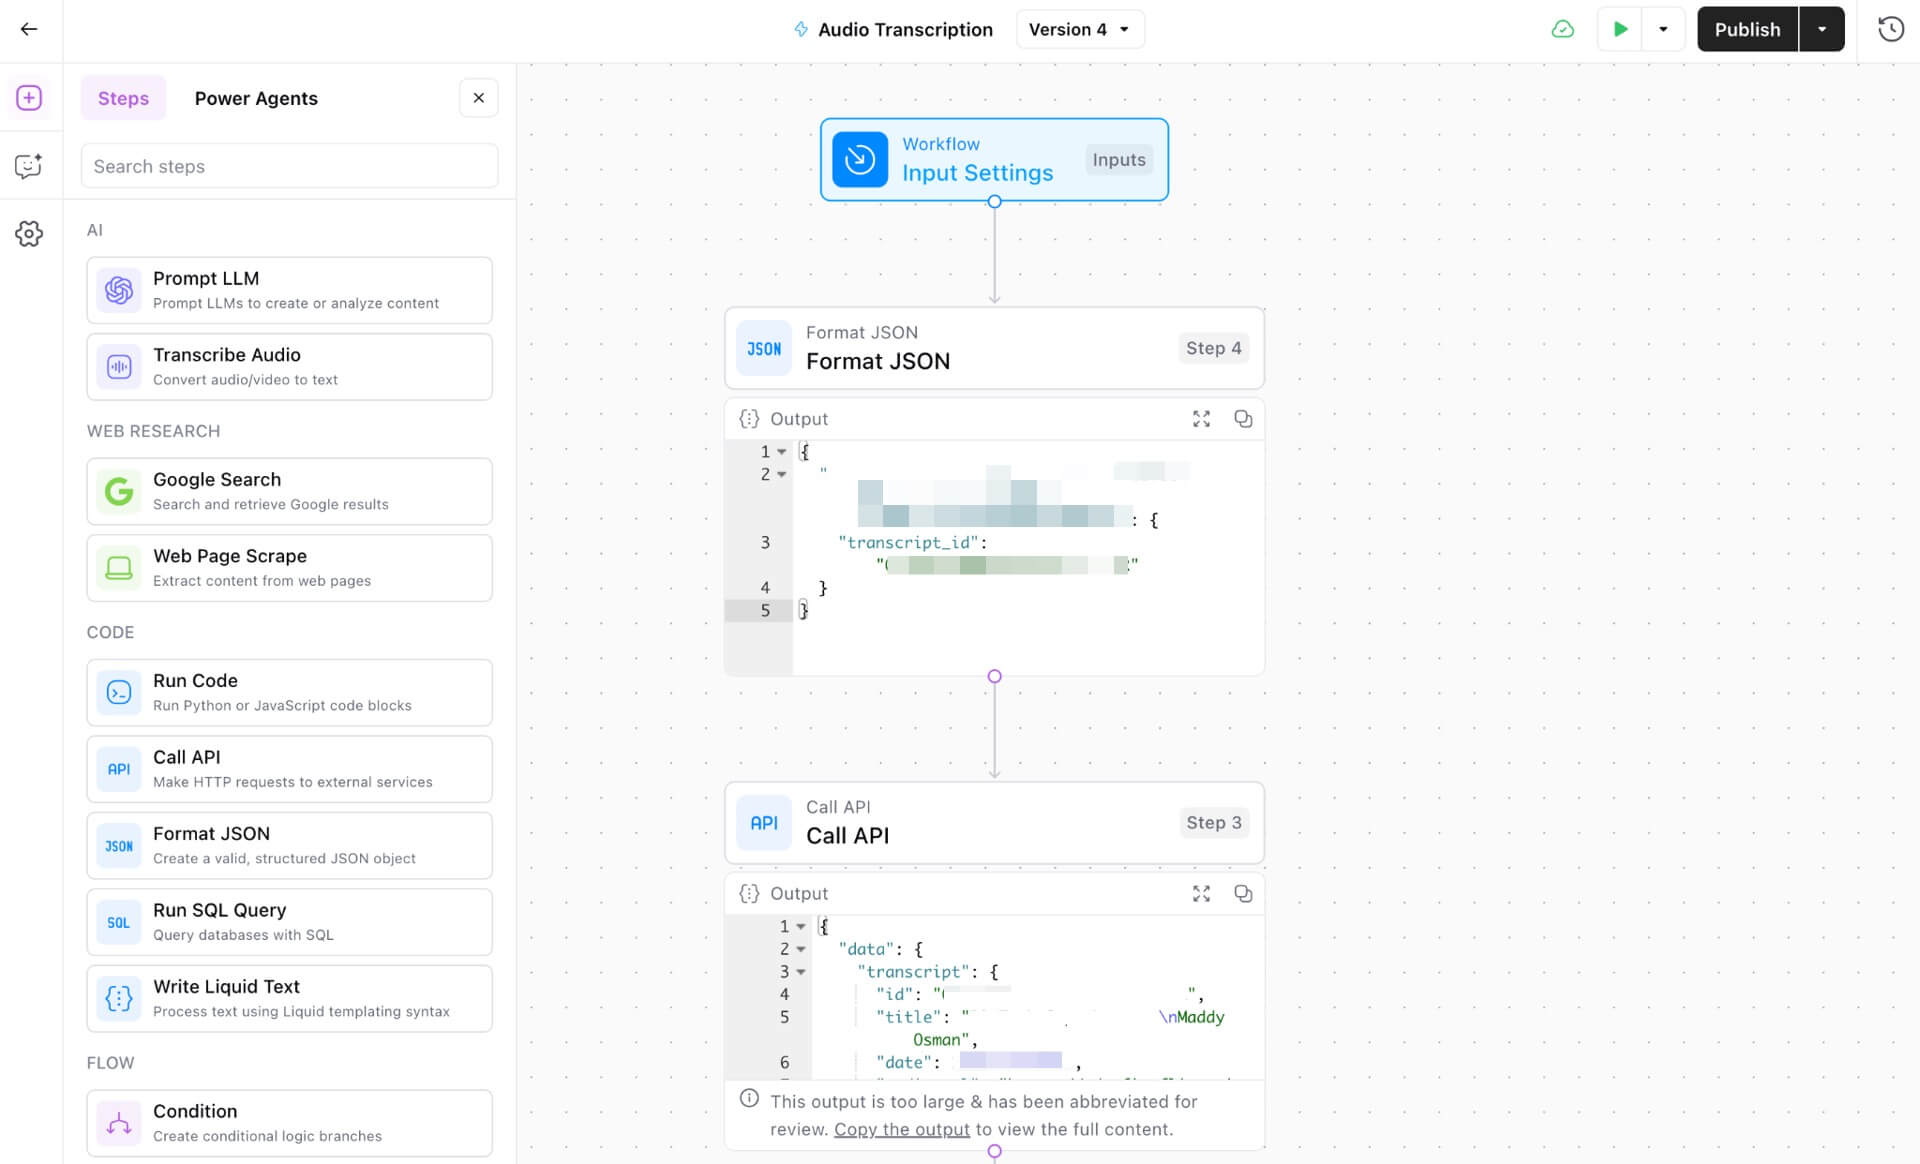Close the steps panel with X

(x=479, y=97)
